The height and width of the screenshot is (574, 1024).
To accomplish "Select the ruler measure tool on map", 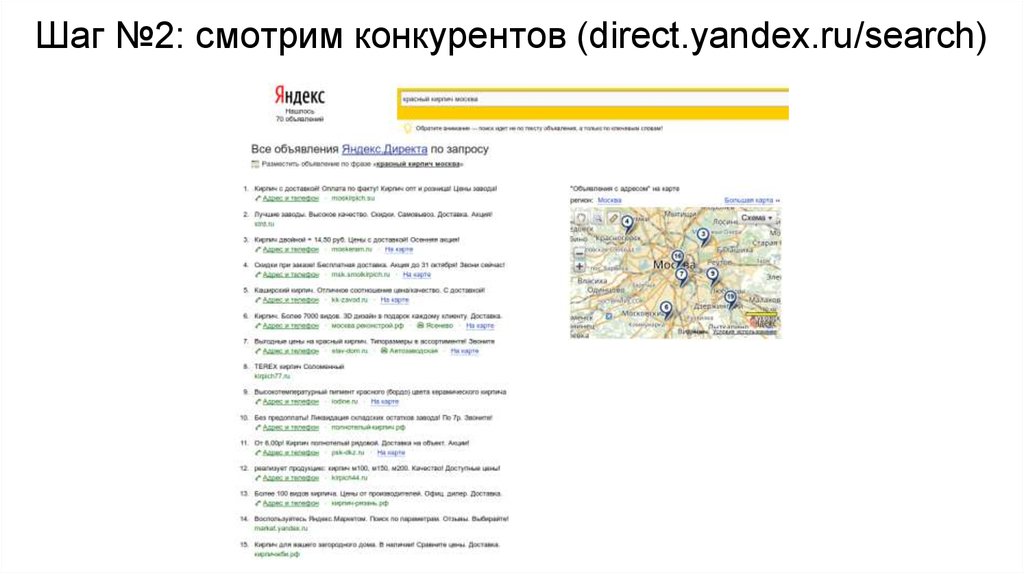I will pyautogui.click(x=613, y=218).
